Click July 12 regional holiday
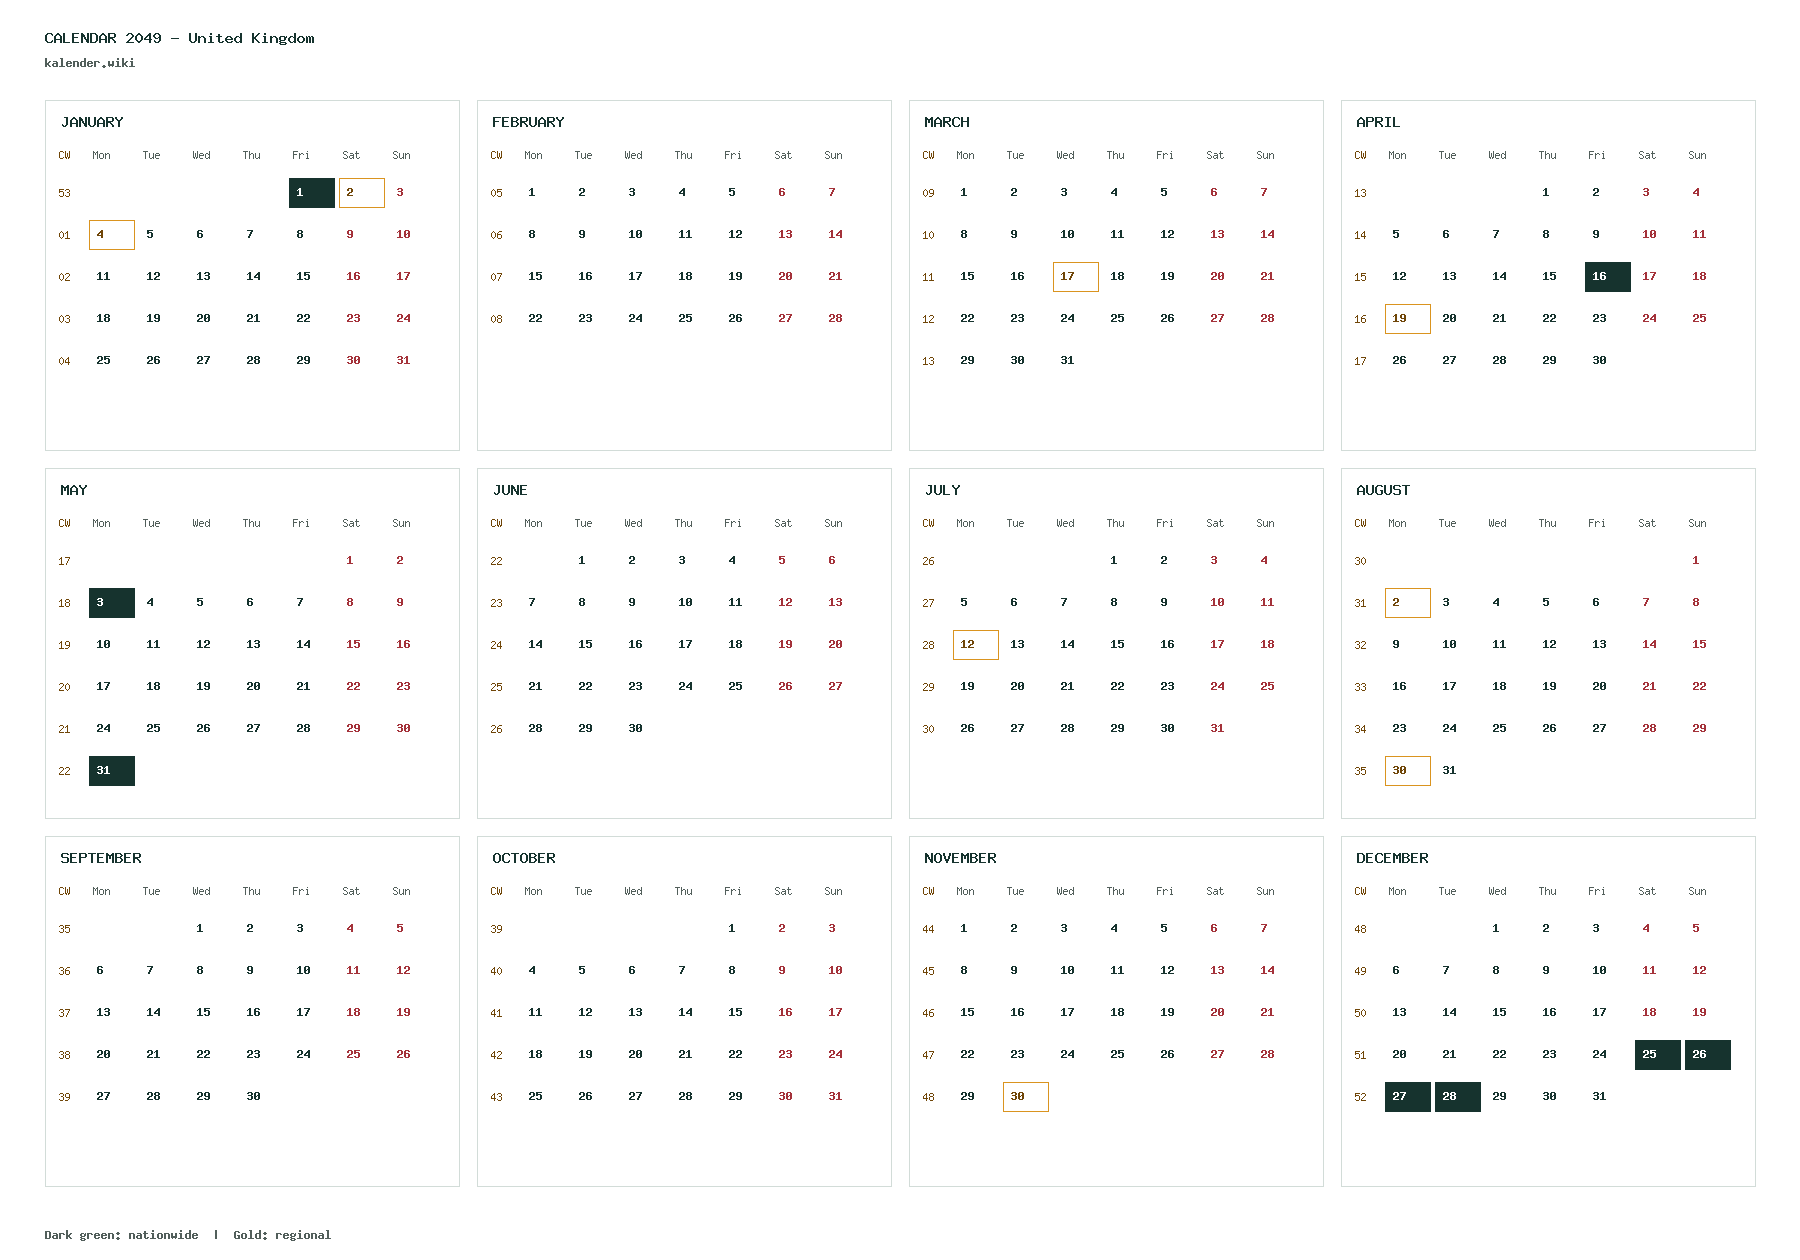The height and width of the screenshot is (1260, 1800). click(976, 645)
